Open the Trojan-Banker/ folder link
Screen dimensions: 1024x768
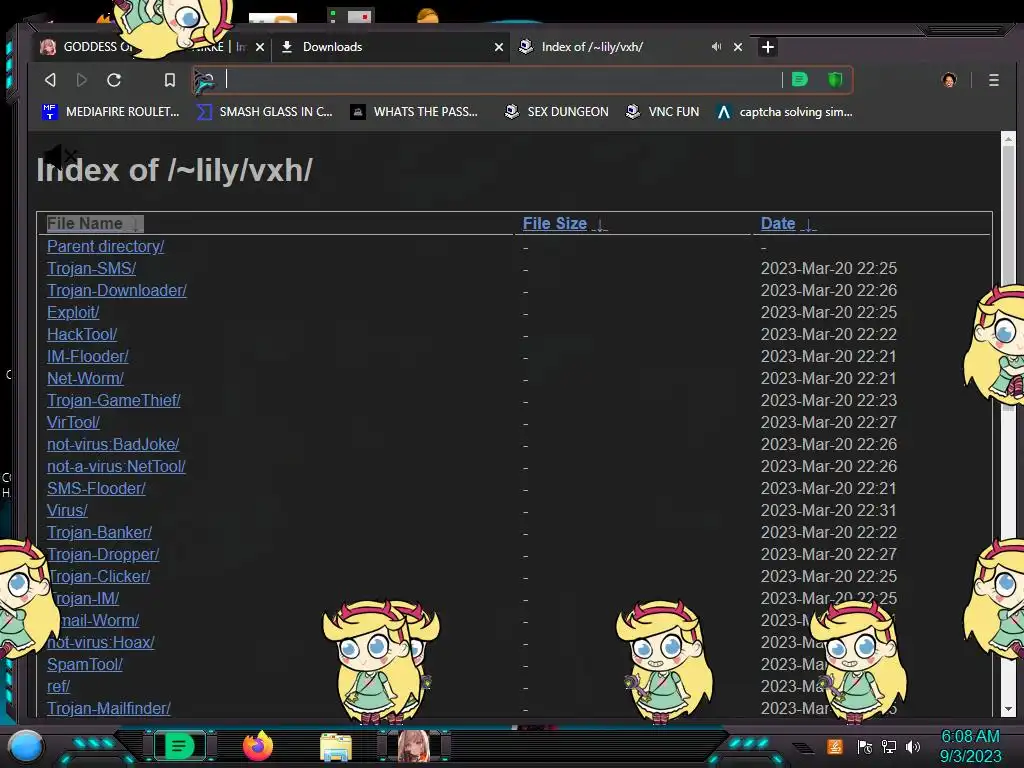tap(99, 532)
